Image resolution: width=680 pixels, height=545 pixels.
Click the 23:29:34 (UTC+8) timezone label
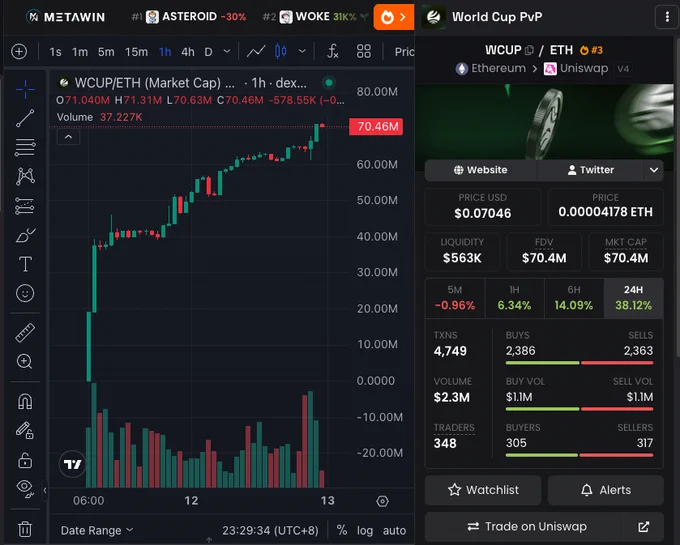click(270, 530)
